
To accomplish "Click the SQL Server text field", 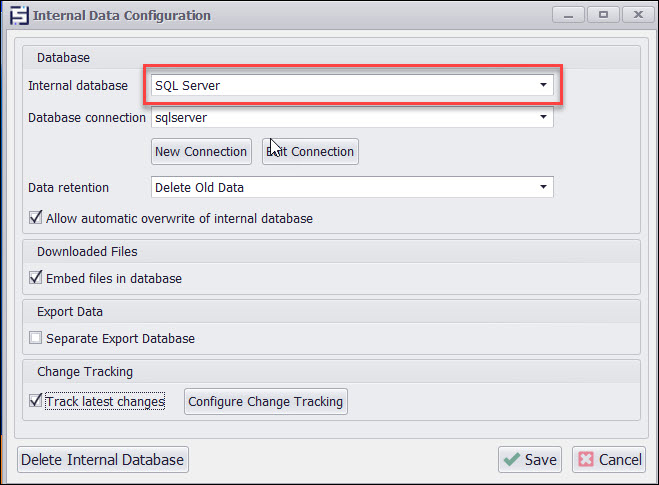I will pyautogui.click(x=340, y=86).
